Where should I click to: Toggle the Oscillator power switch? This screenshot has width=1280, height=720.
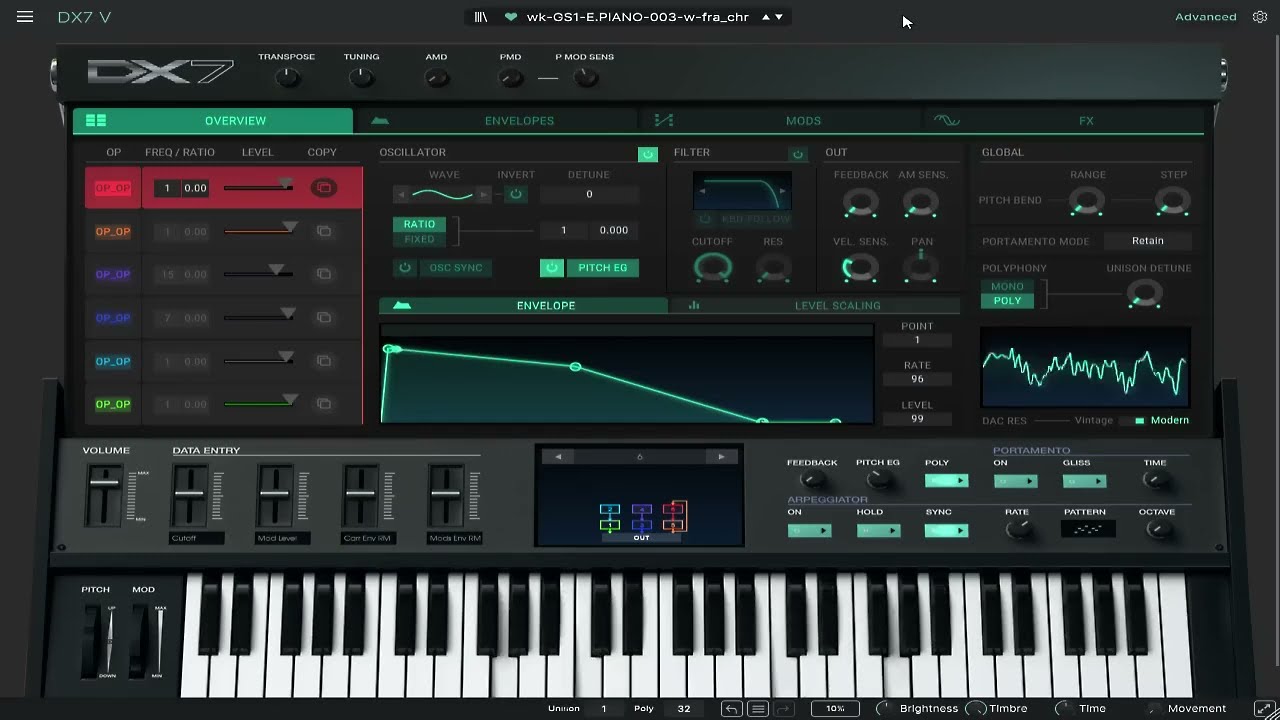click(648, 154)
